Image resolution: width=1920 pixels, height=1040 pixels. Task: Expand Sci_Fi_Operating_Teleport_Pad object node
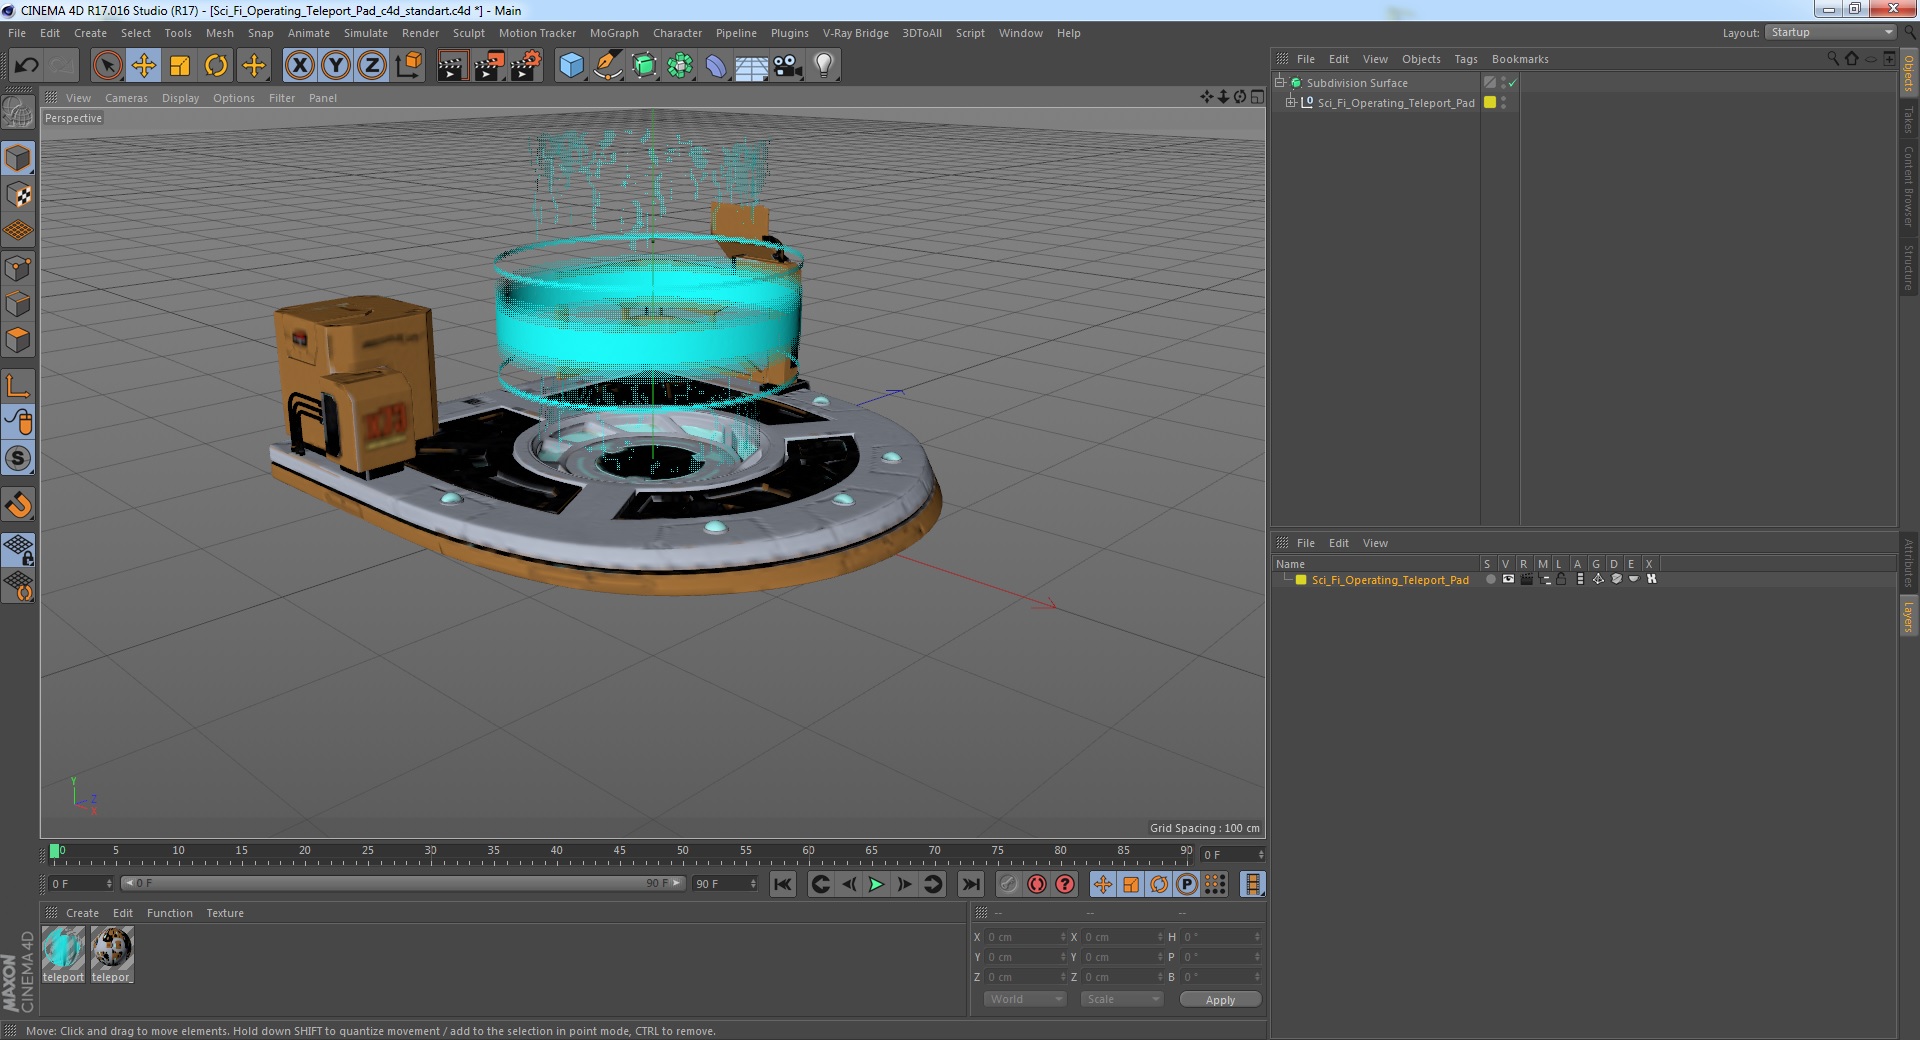point(1291,102)
